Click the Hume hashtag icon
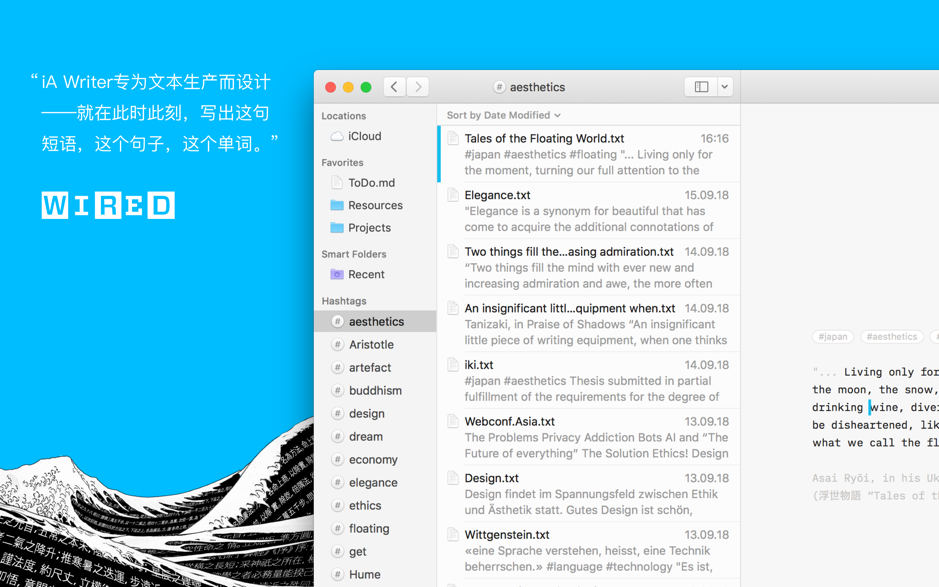The width and height of the screenshot is (939, 587). (338, 574)
